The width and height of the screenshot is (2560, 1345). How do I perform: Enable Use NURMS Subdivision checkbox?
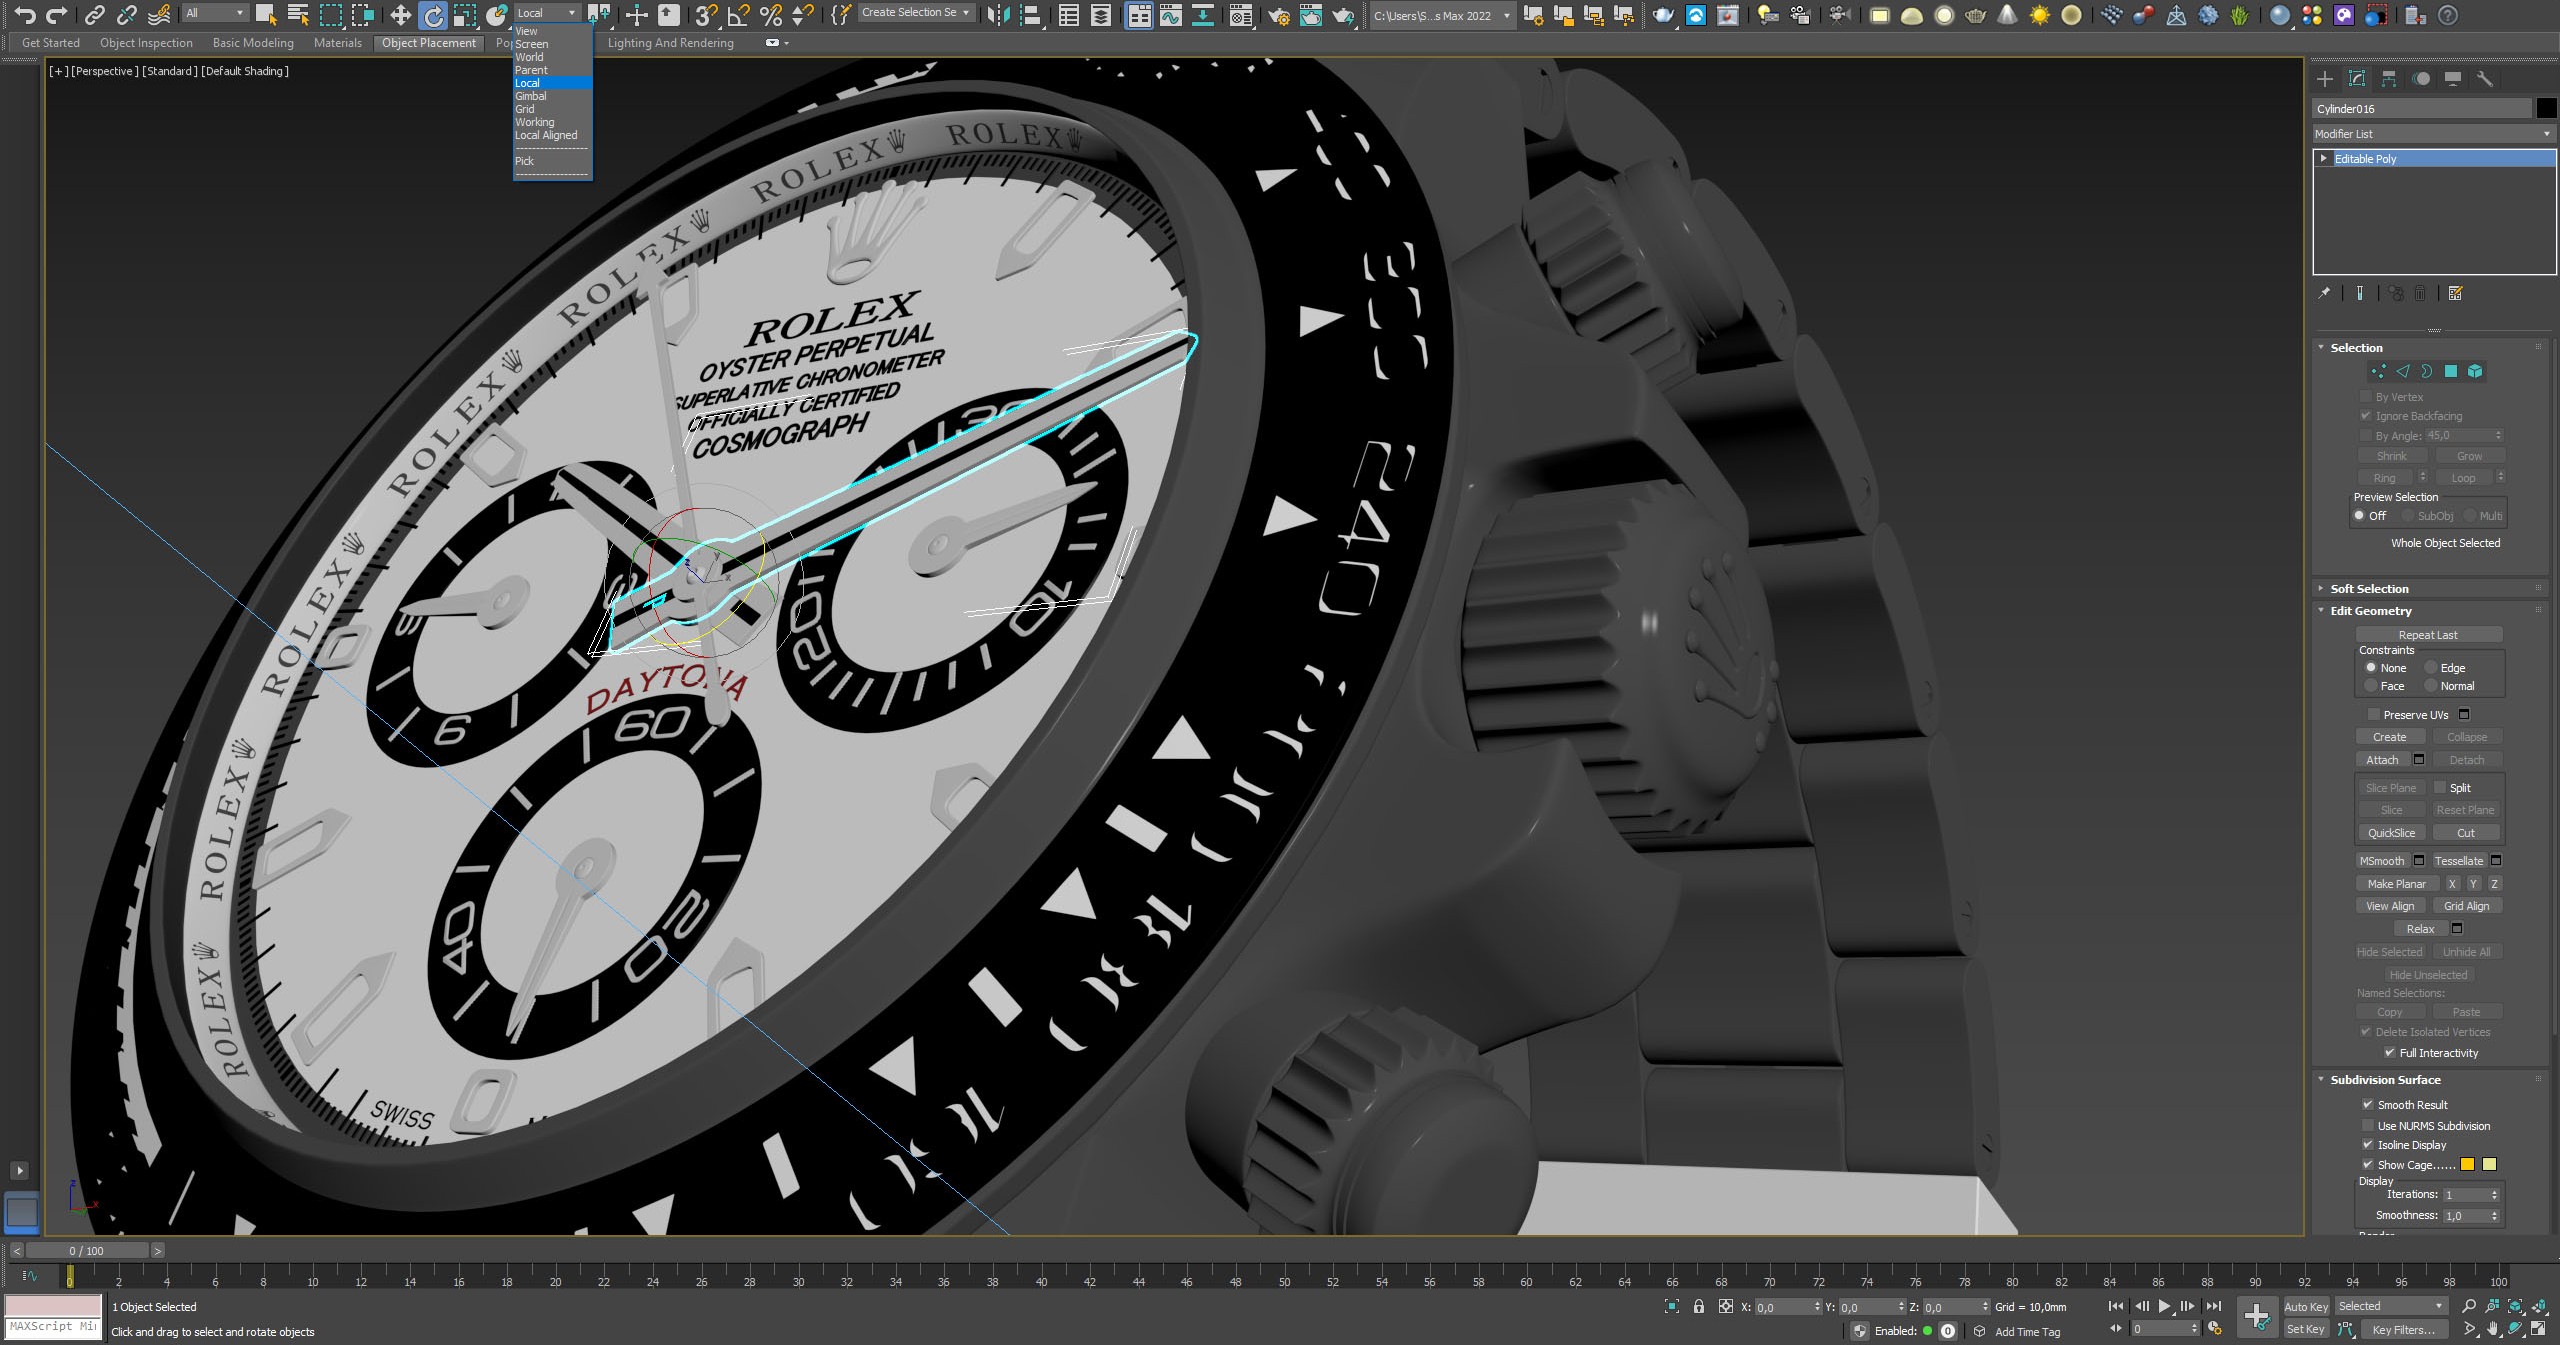click(x=2367, y=1126)
